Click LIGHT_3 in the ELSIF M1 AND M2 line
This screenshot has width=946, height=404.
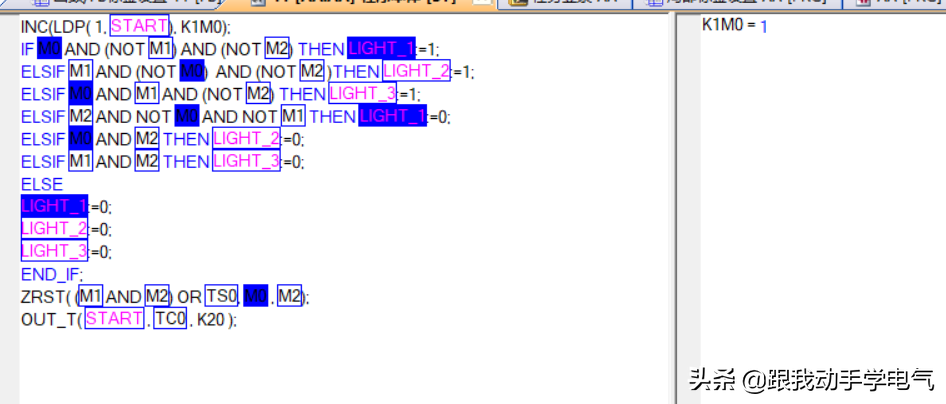tap(245, 162)
